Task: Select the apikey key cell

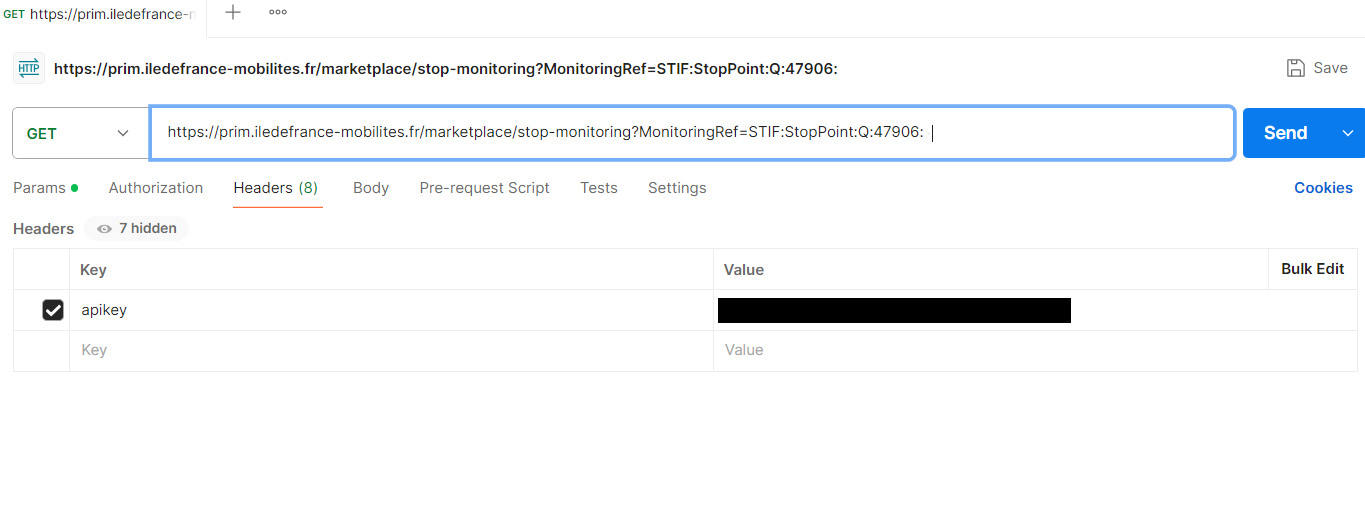Action: (391, 310)
